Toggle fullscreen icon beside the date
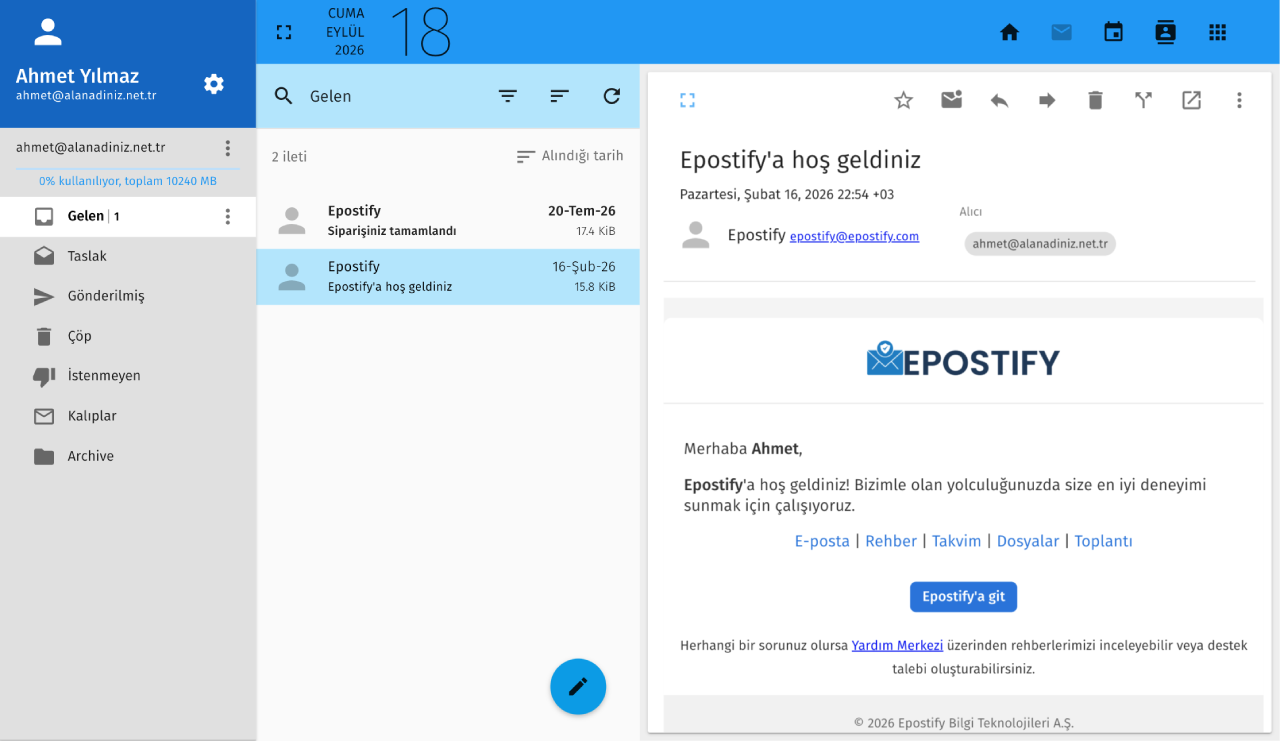Image resolution: width=1280 pixels, height=741 pixels. click(x=284, y=32)
